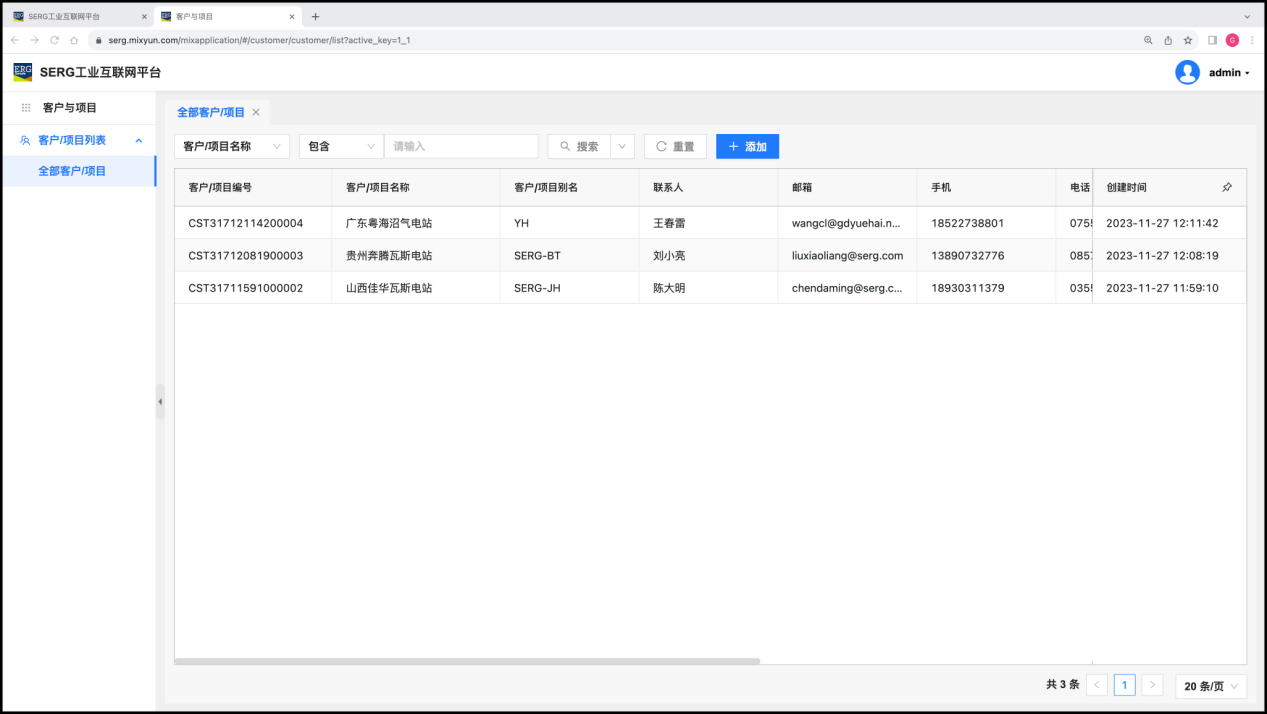Viewport: 1267px width, 714px height.
Task: Open the 20 条/页 page size dropdown
Action: (x=1210, y=686)
